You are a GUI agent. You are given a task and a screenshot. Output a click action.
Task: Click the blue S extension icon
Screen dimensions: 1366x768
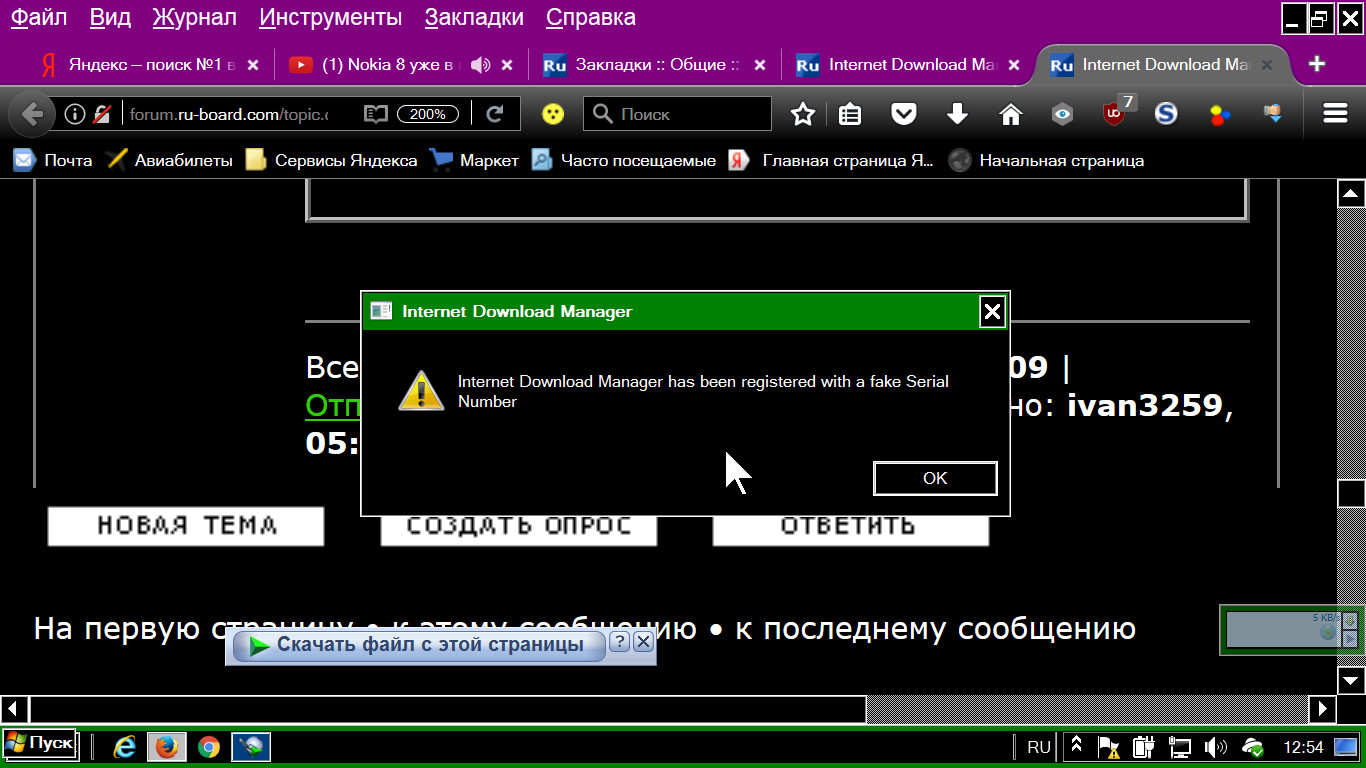point(1166,114)
